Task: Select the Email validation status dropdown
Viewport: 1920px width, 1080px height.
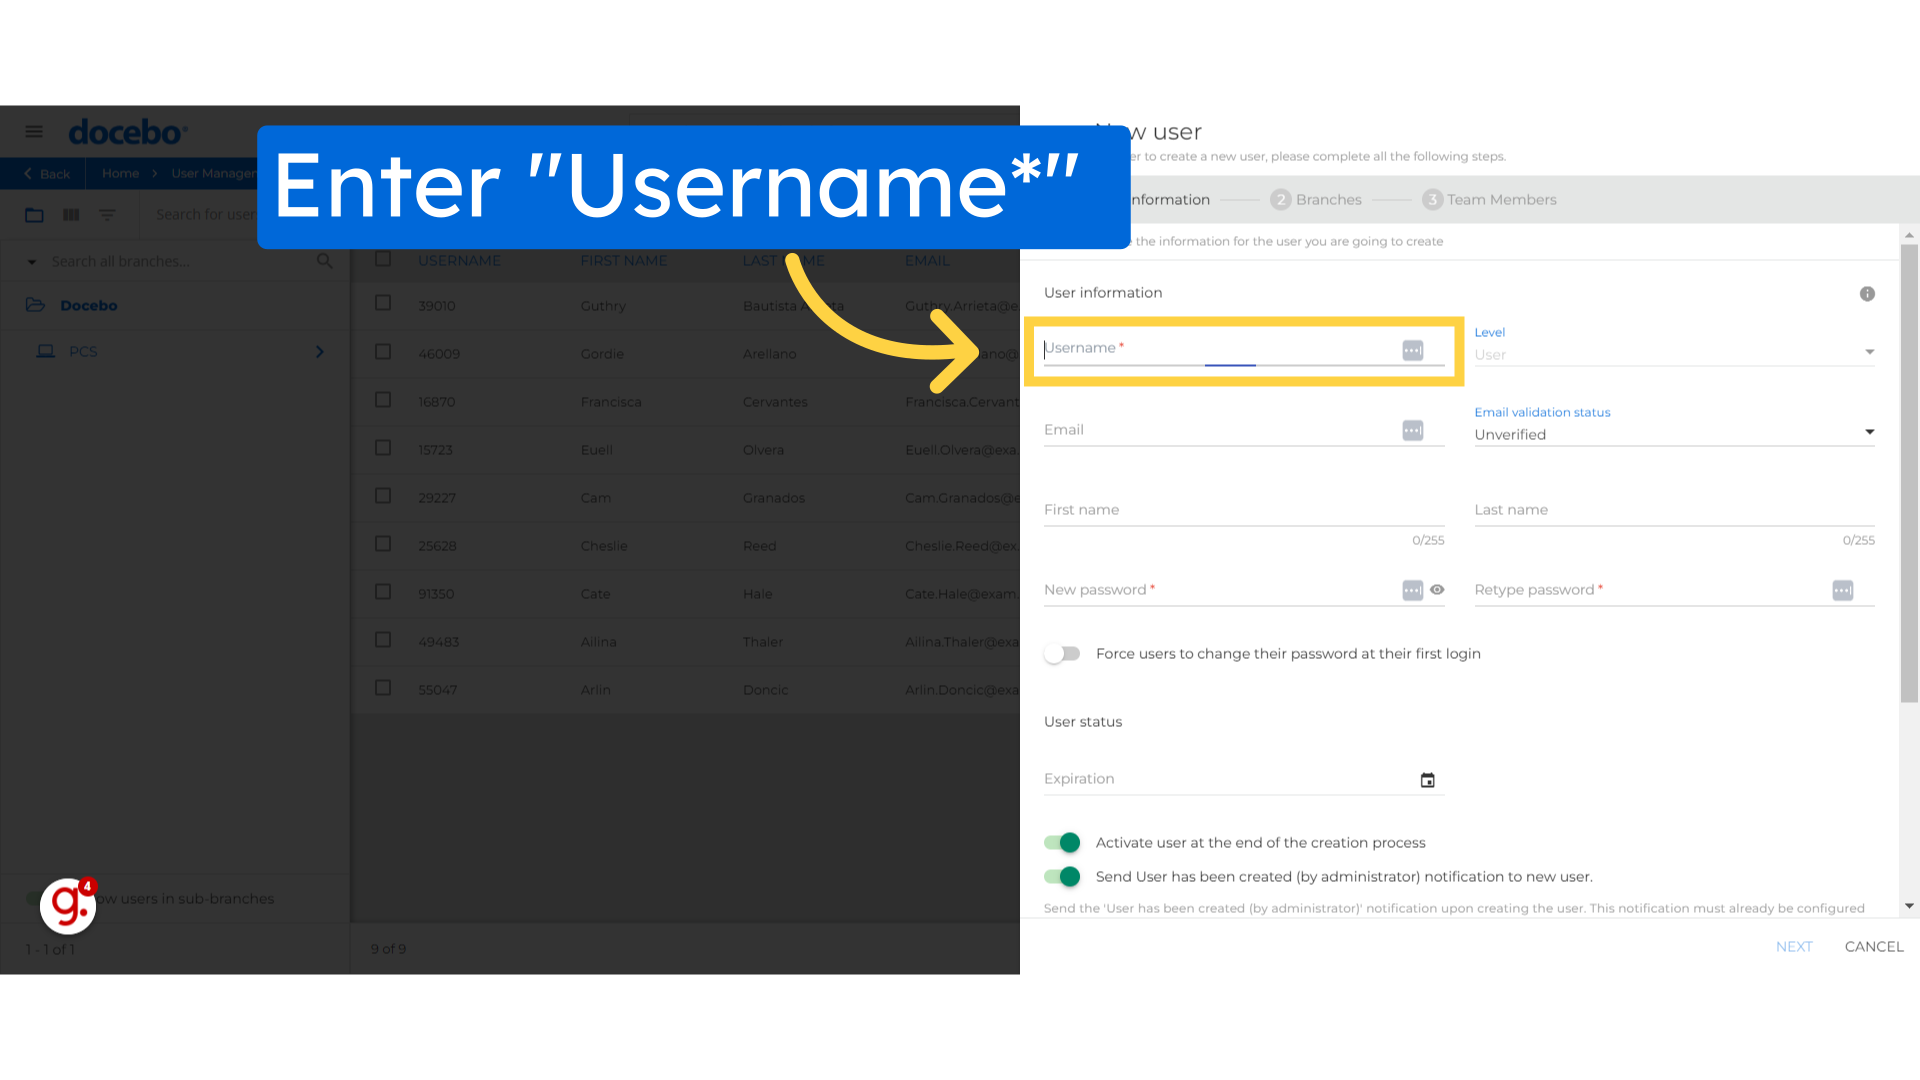Action: point(1675,434)
